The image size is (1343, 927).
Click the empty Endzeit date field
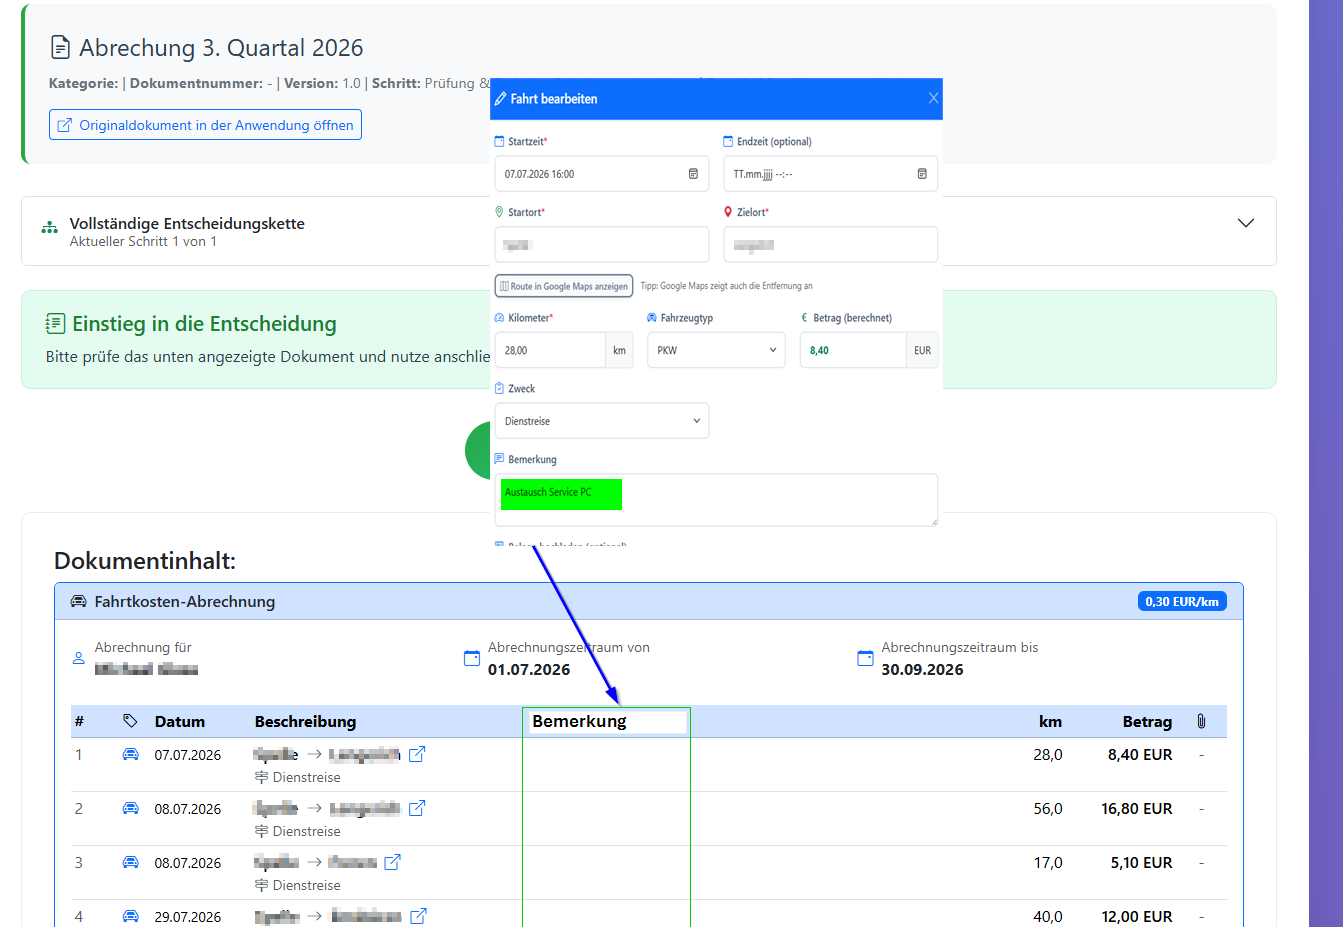click(831, 174)
